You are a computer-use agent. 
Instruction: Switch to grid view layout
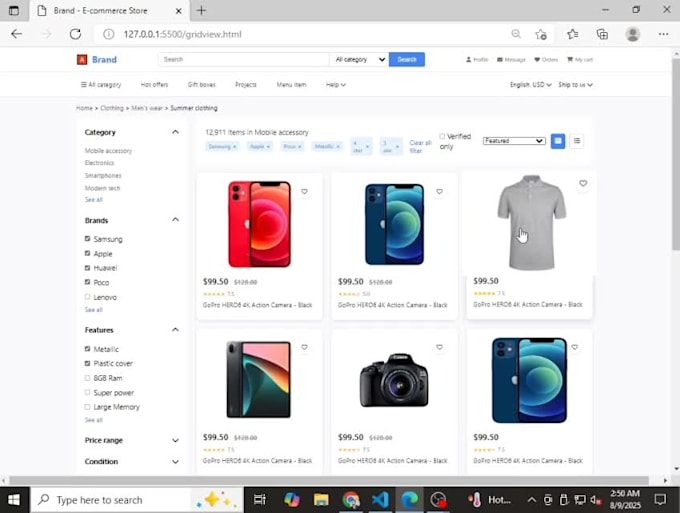[558, 141]
